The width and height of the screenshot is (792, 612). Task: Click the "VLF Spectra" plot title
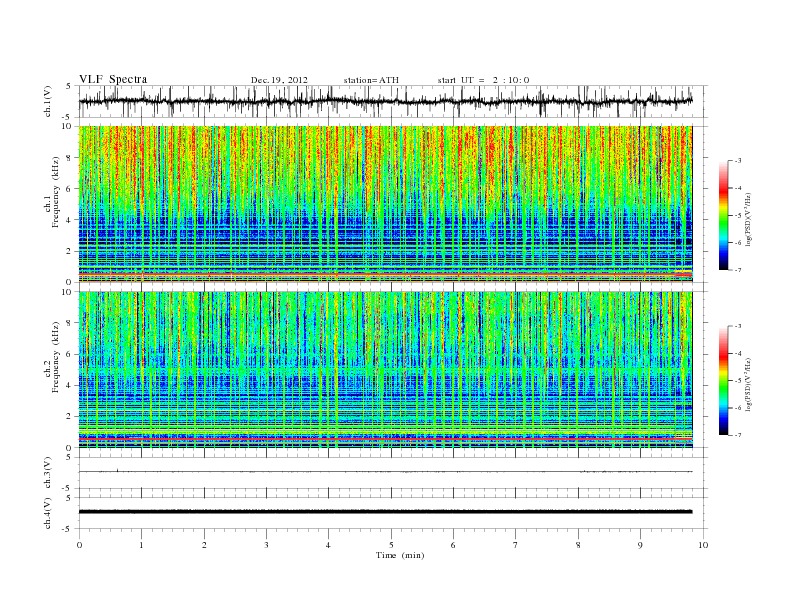113,79
